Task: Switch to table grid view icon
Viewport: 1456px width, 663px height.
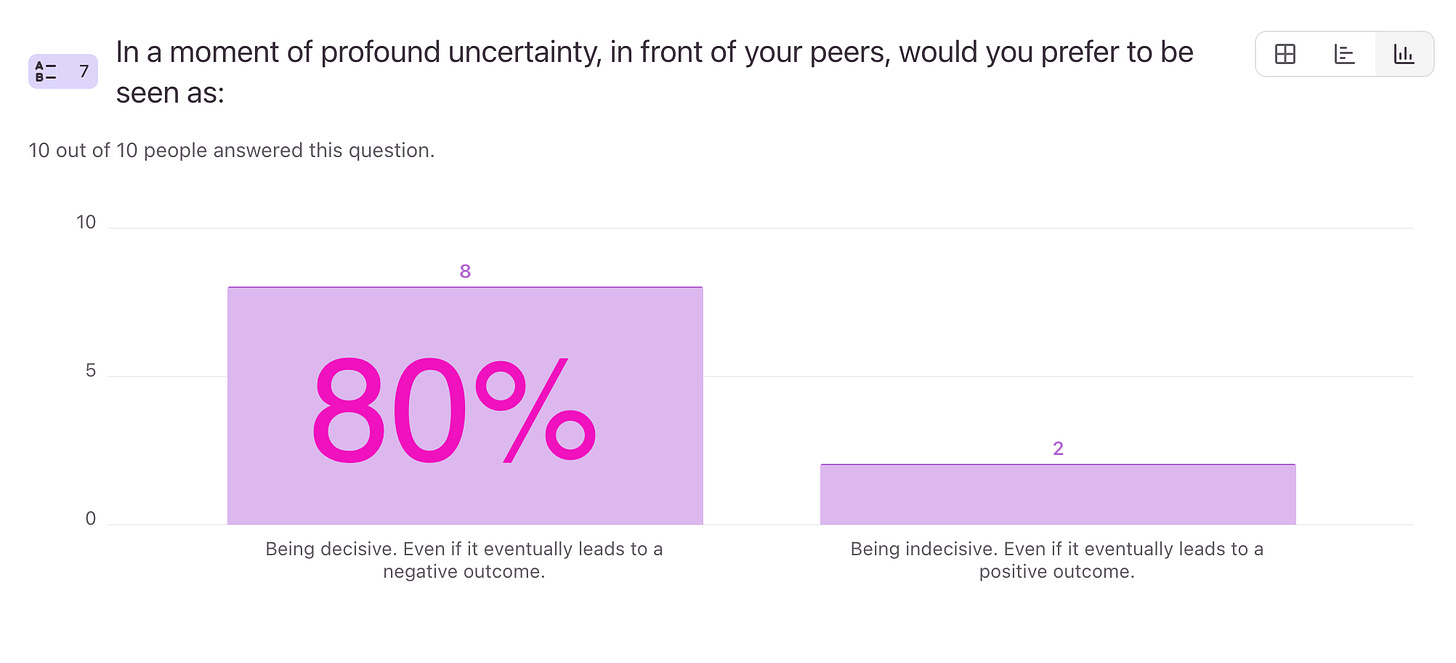Action: (1285, 54)
